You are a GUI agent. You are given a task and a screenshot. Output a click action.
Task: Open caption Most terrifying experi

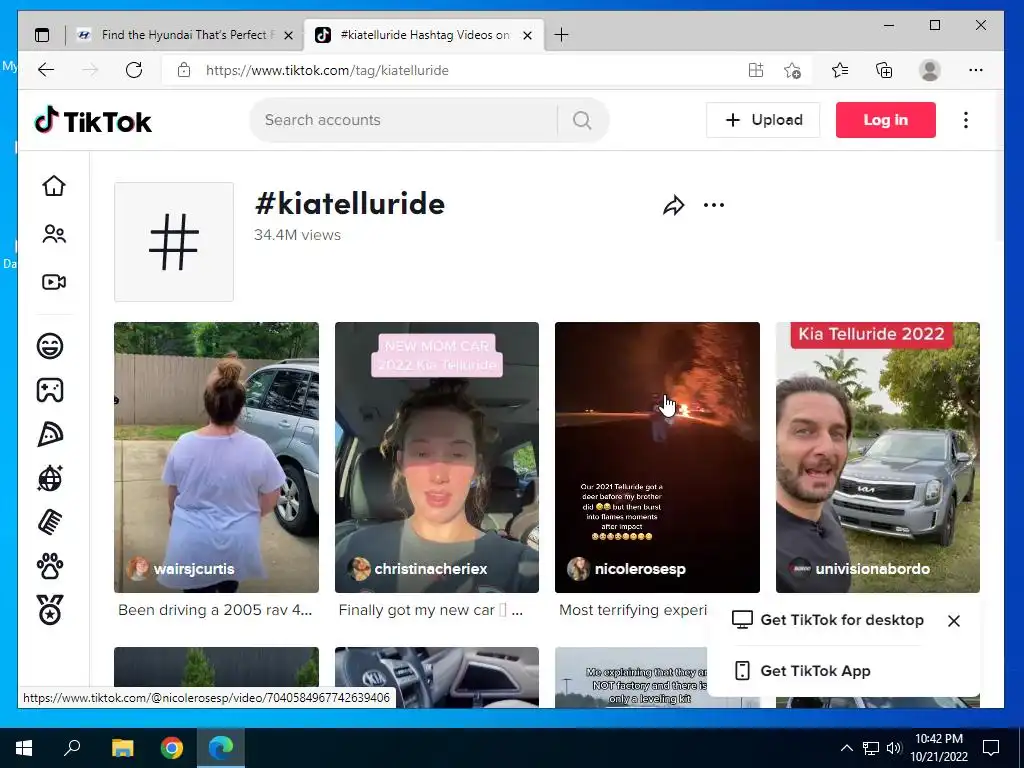pos(633,610)
